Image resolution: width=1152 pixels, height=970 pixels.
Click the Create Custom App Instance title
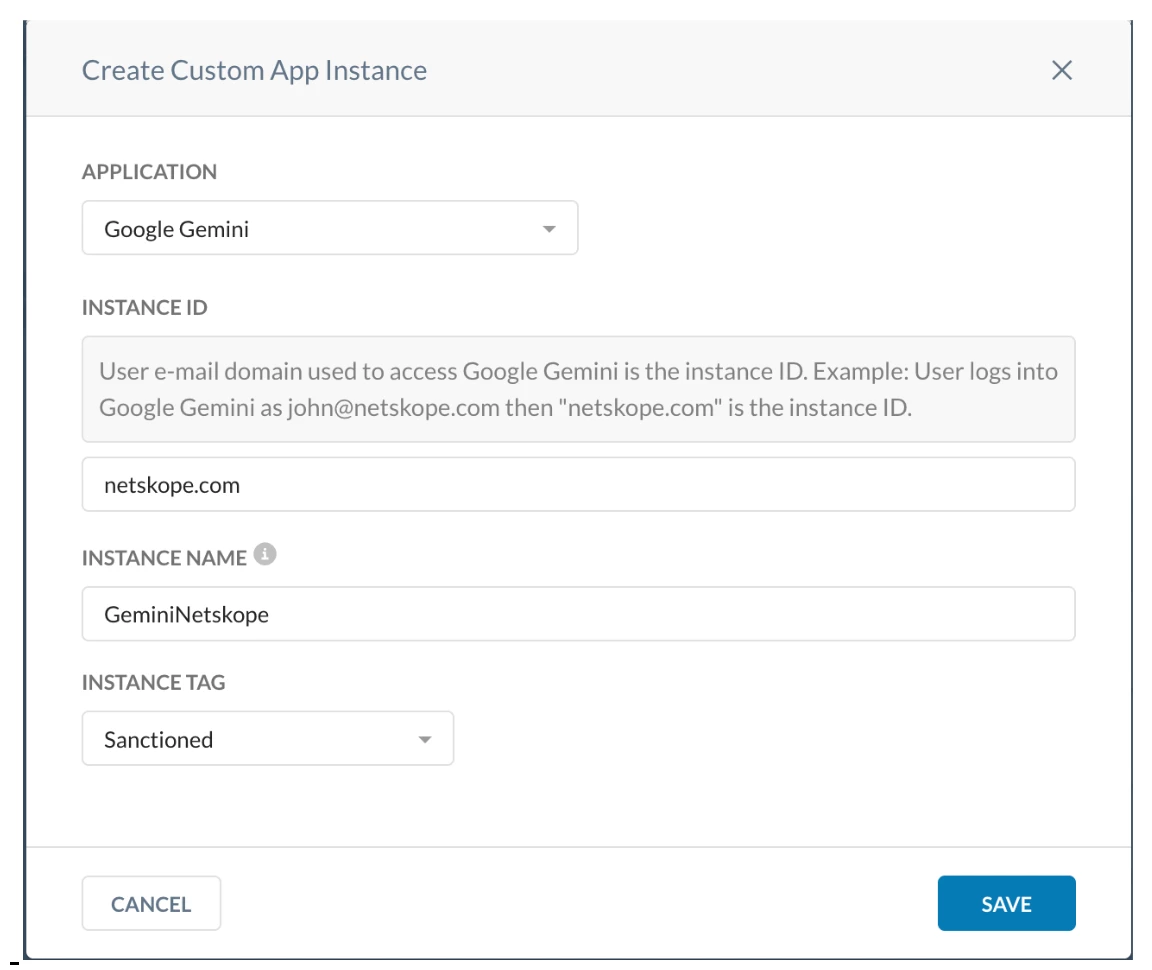[x=254, y=71]
